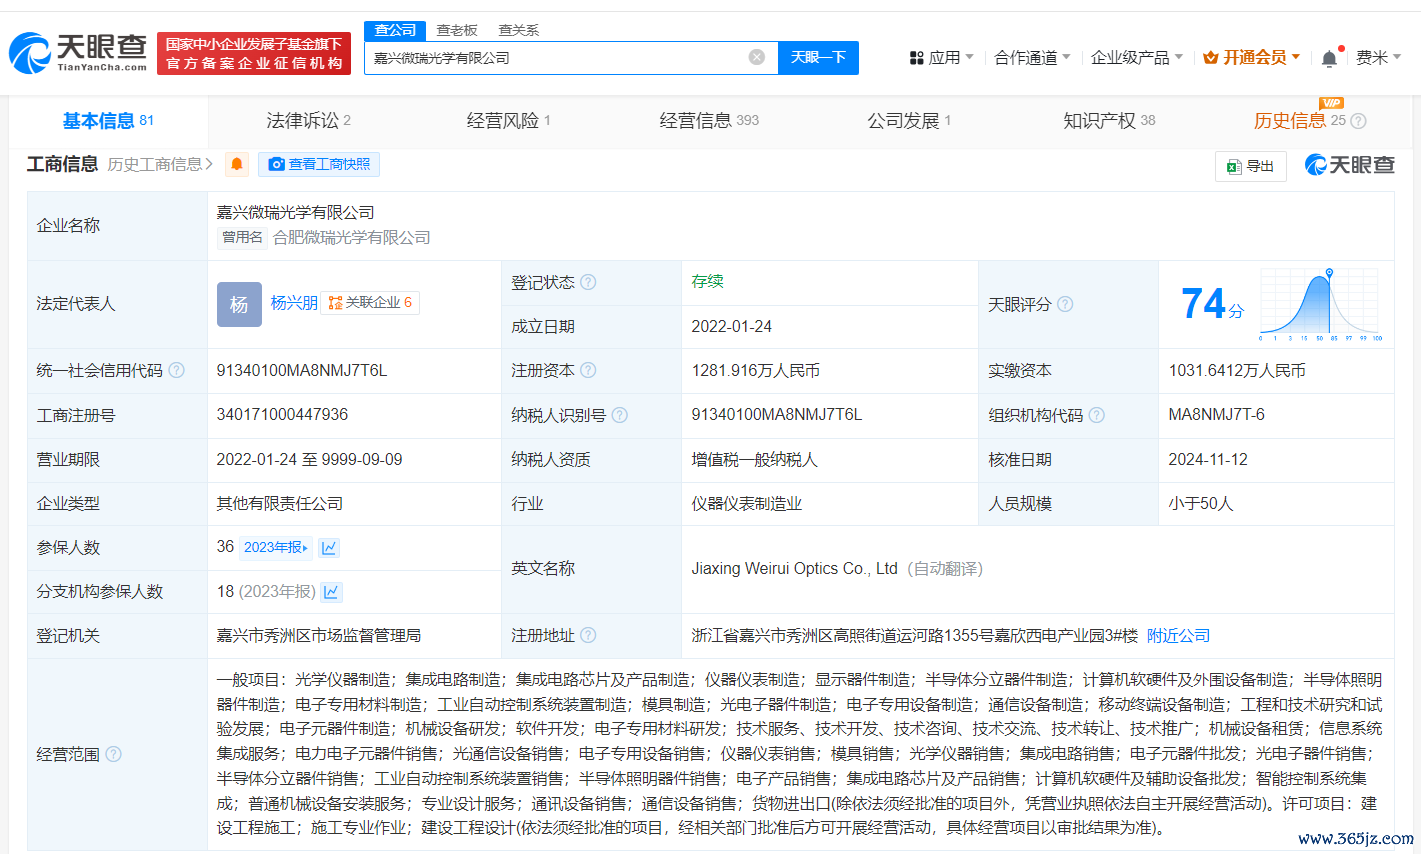Click the help icon beside 历史信息 tab
The image size is (1421, 854).
(x=1358, y=121)
